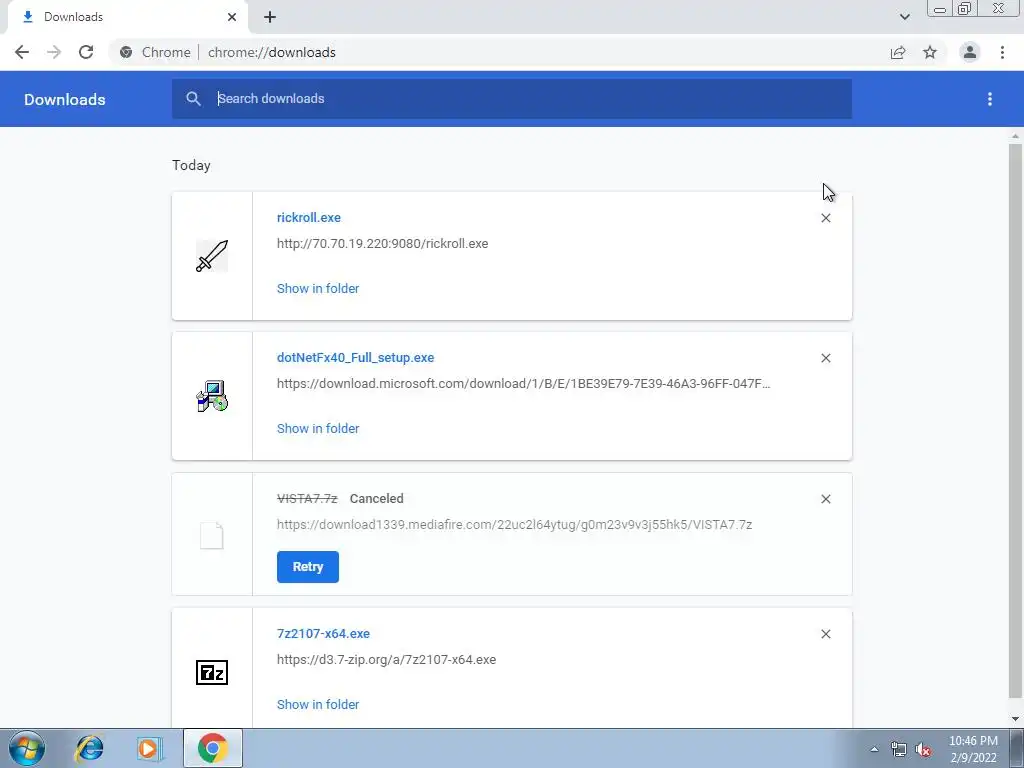Open the Downloads page more actions menu
Viewport: 1024px width, 768px height.
pos(990,99)
